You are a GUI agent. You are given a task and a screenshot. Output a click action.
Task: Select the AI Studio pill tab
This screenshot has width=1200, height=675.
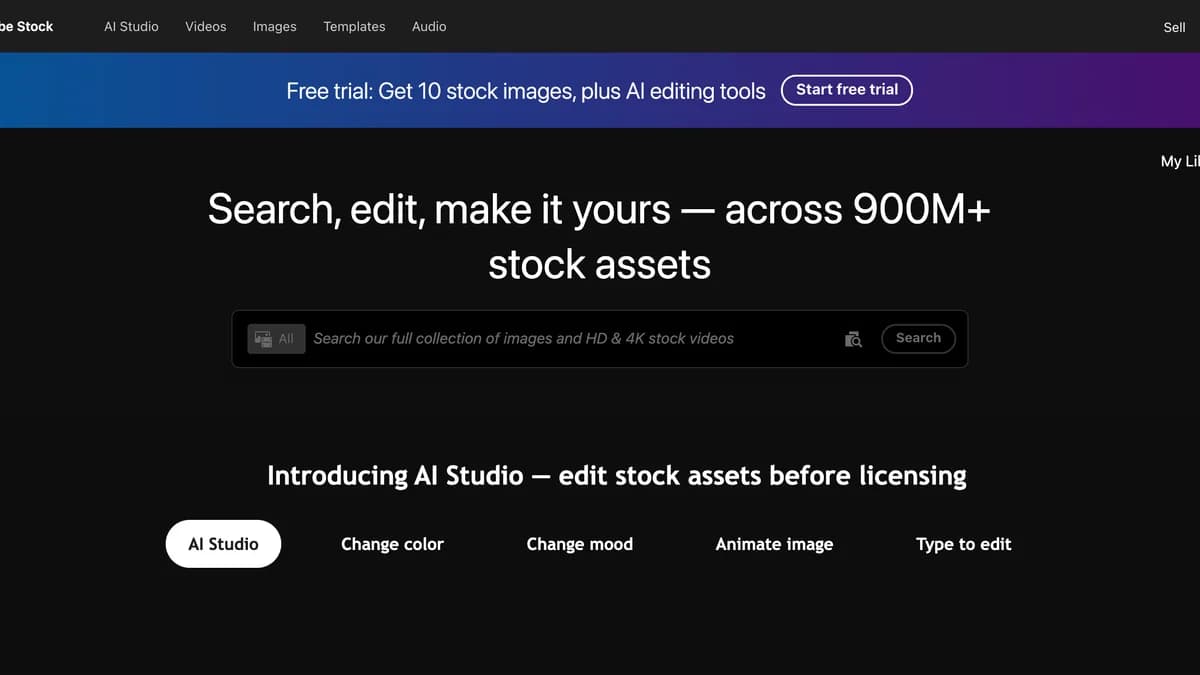coord(223,544)
